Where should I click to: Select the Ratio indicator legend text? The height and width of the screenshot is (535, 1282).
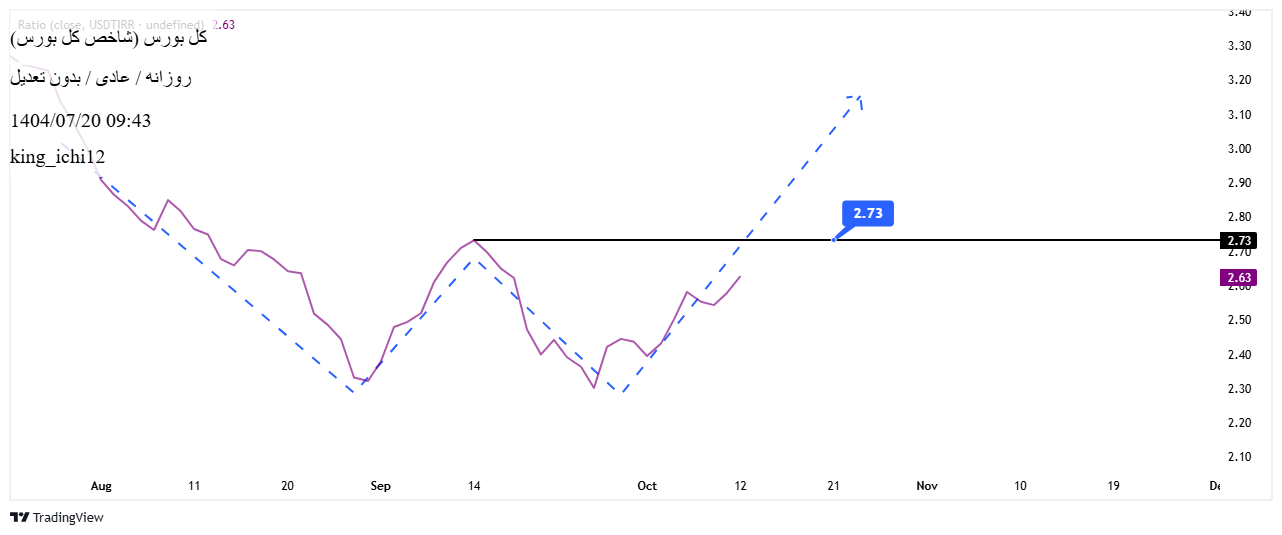pyautogui.click(x=110, y=24)
